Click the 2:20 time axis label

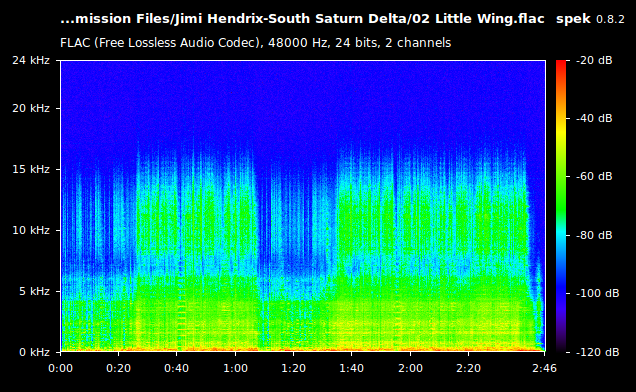point(468,368)
